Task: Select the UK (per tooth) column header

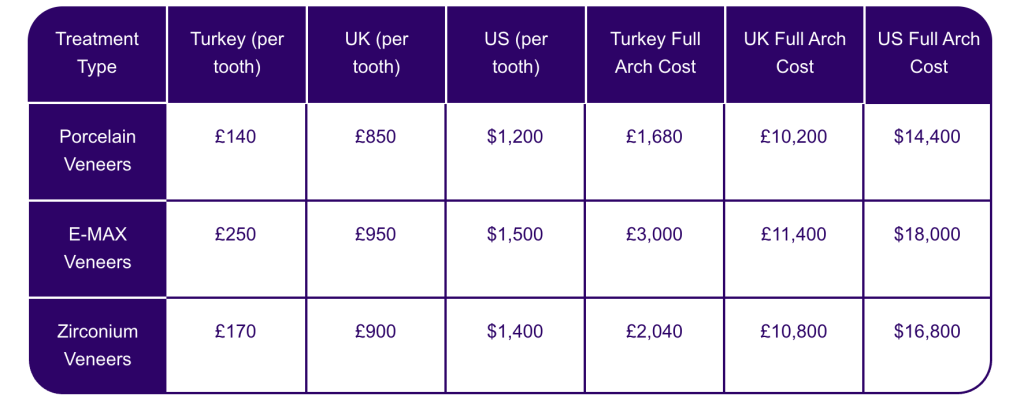Action: [x=376, y=54]
